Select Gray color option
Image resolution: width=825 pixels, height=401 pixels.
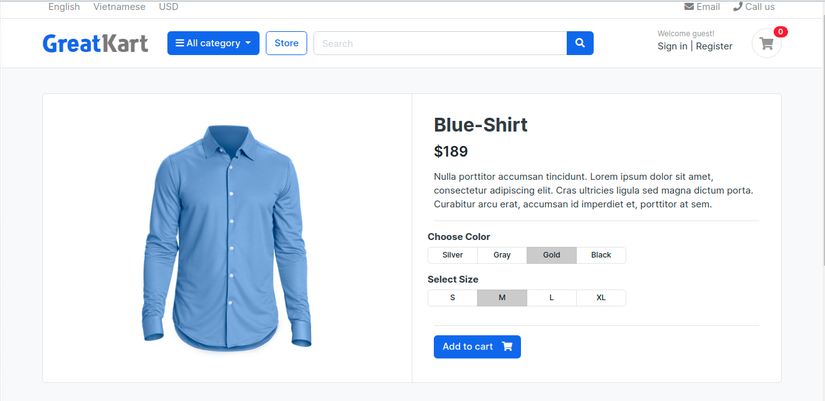coord(502,255)
